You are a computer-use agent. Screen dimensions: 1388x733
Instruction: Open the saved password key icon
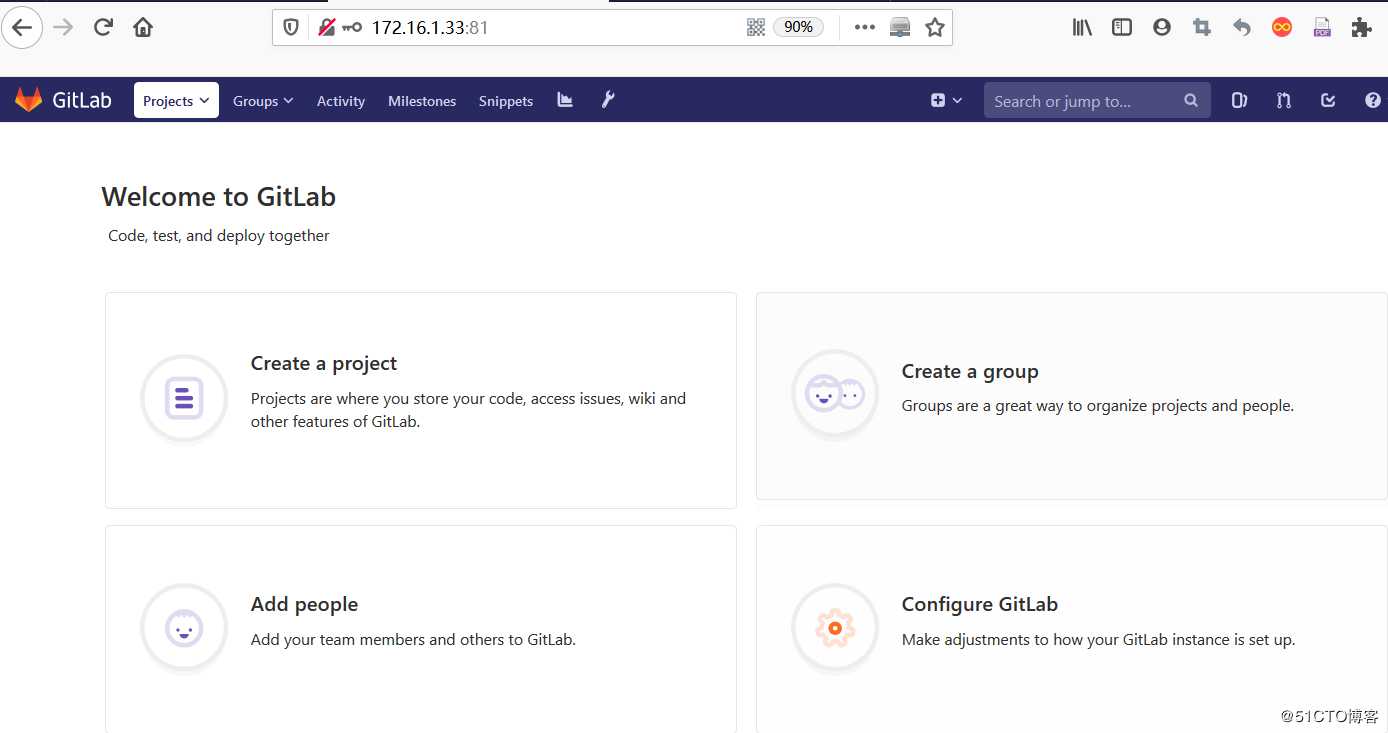click(x=351, y=27)
